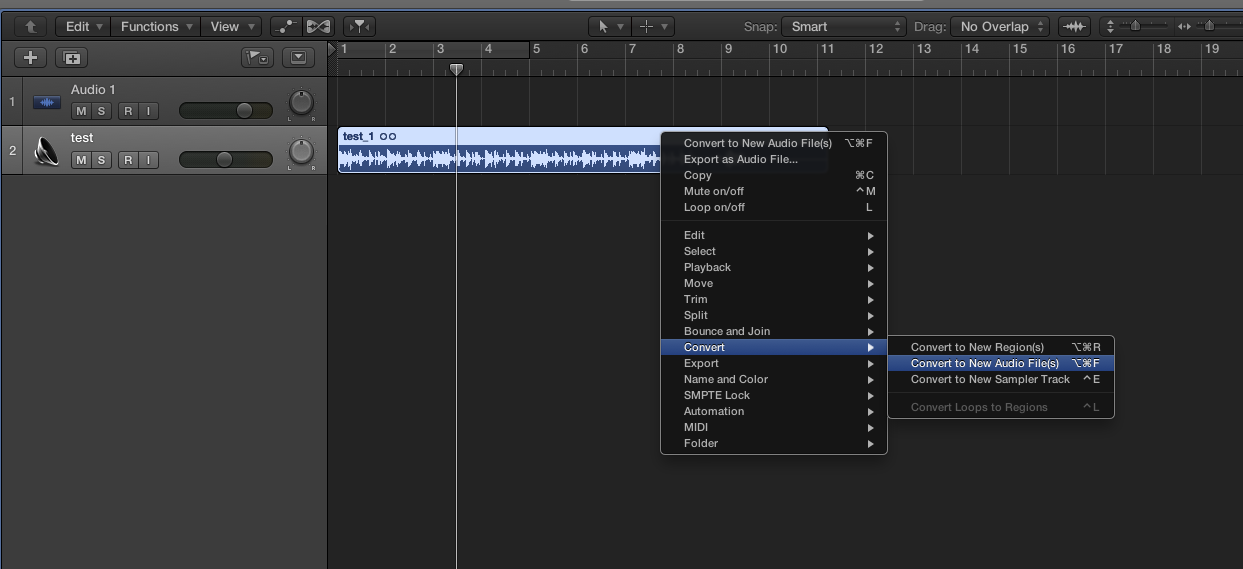Select the test_1 audio region waveform
This screenshot has width=1243, height=569.
pos(500,158)
